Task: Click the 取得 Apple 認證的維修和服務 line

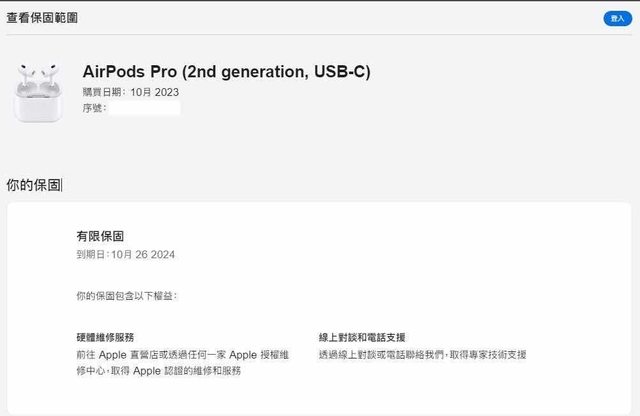Action: pos(158,371)
